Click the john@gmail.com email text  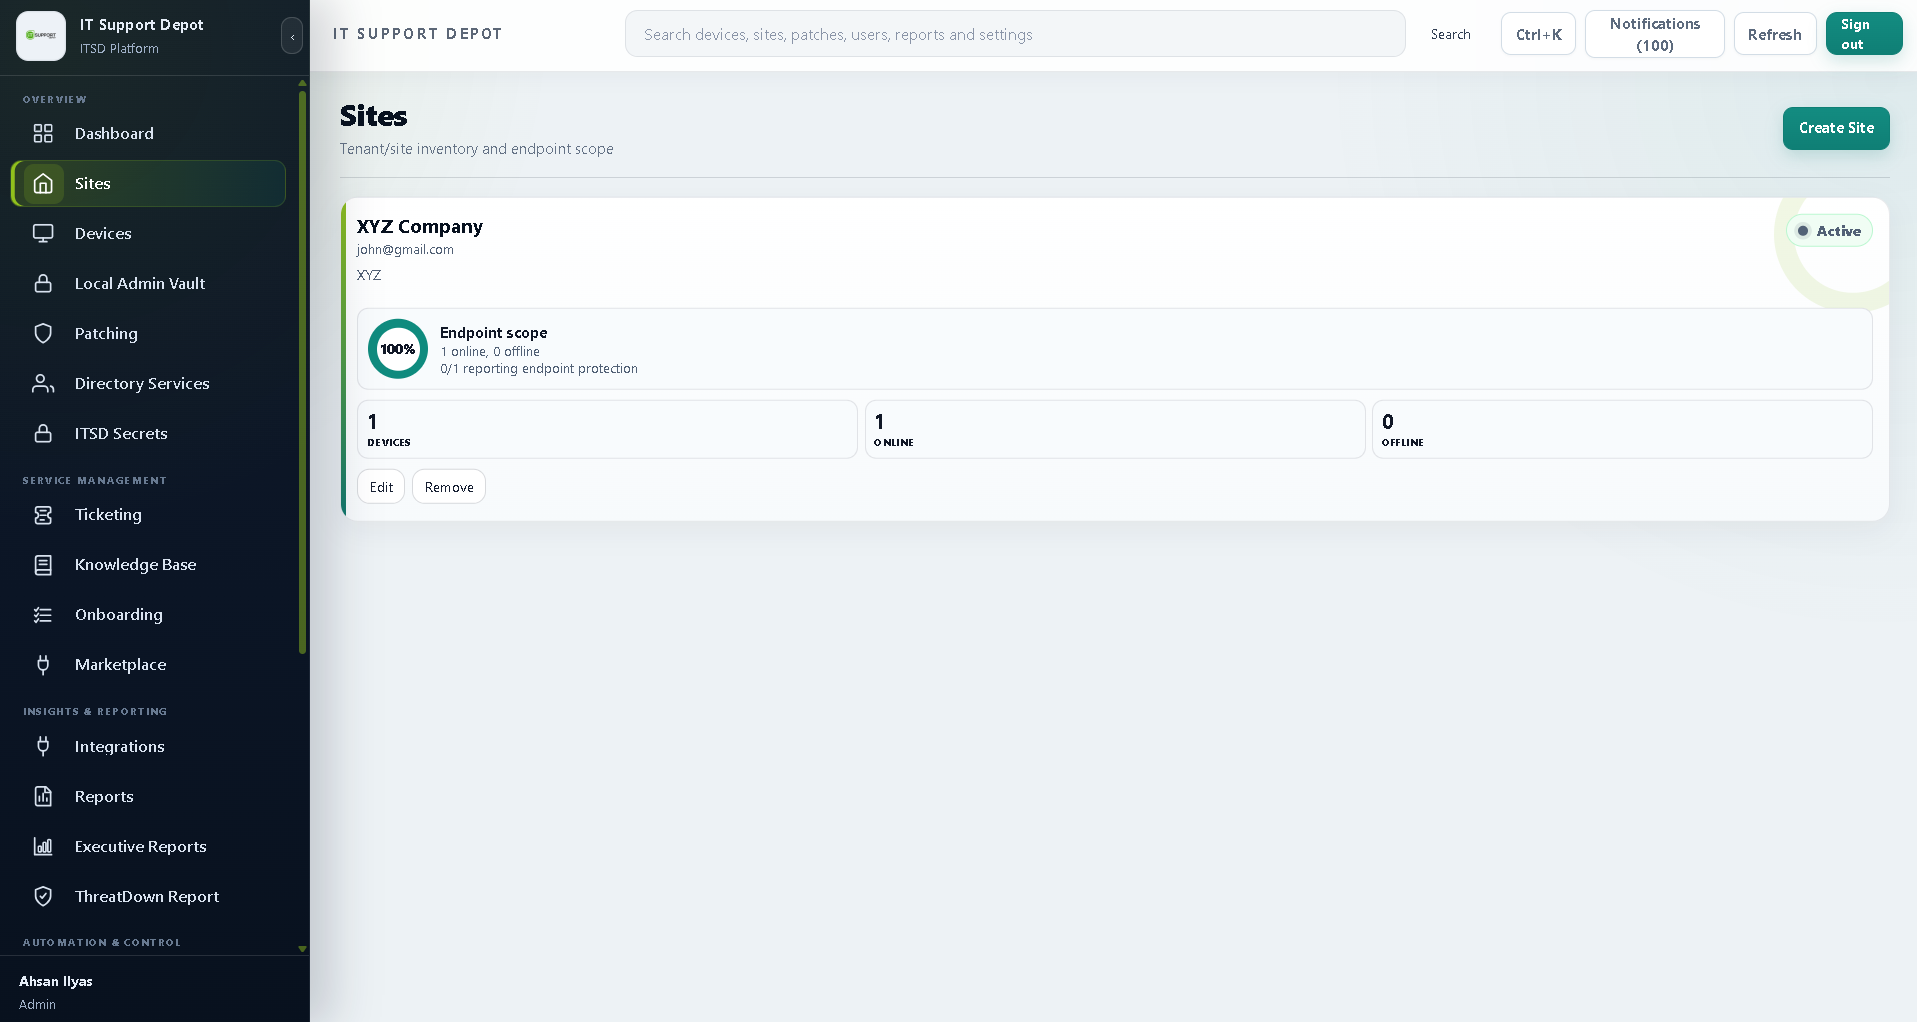coord(405,250)
